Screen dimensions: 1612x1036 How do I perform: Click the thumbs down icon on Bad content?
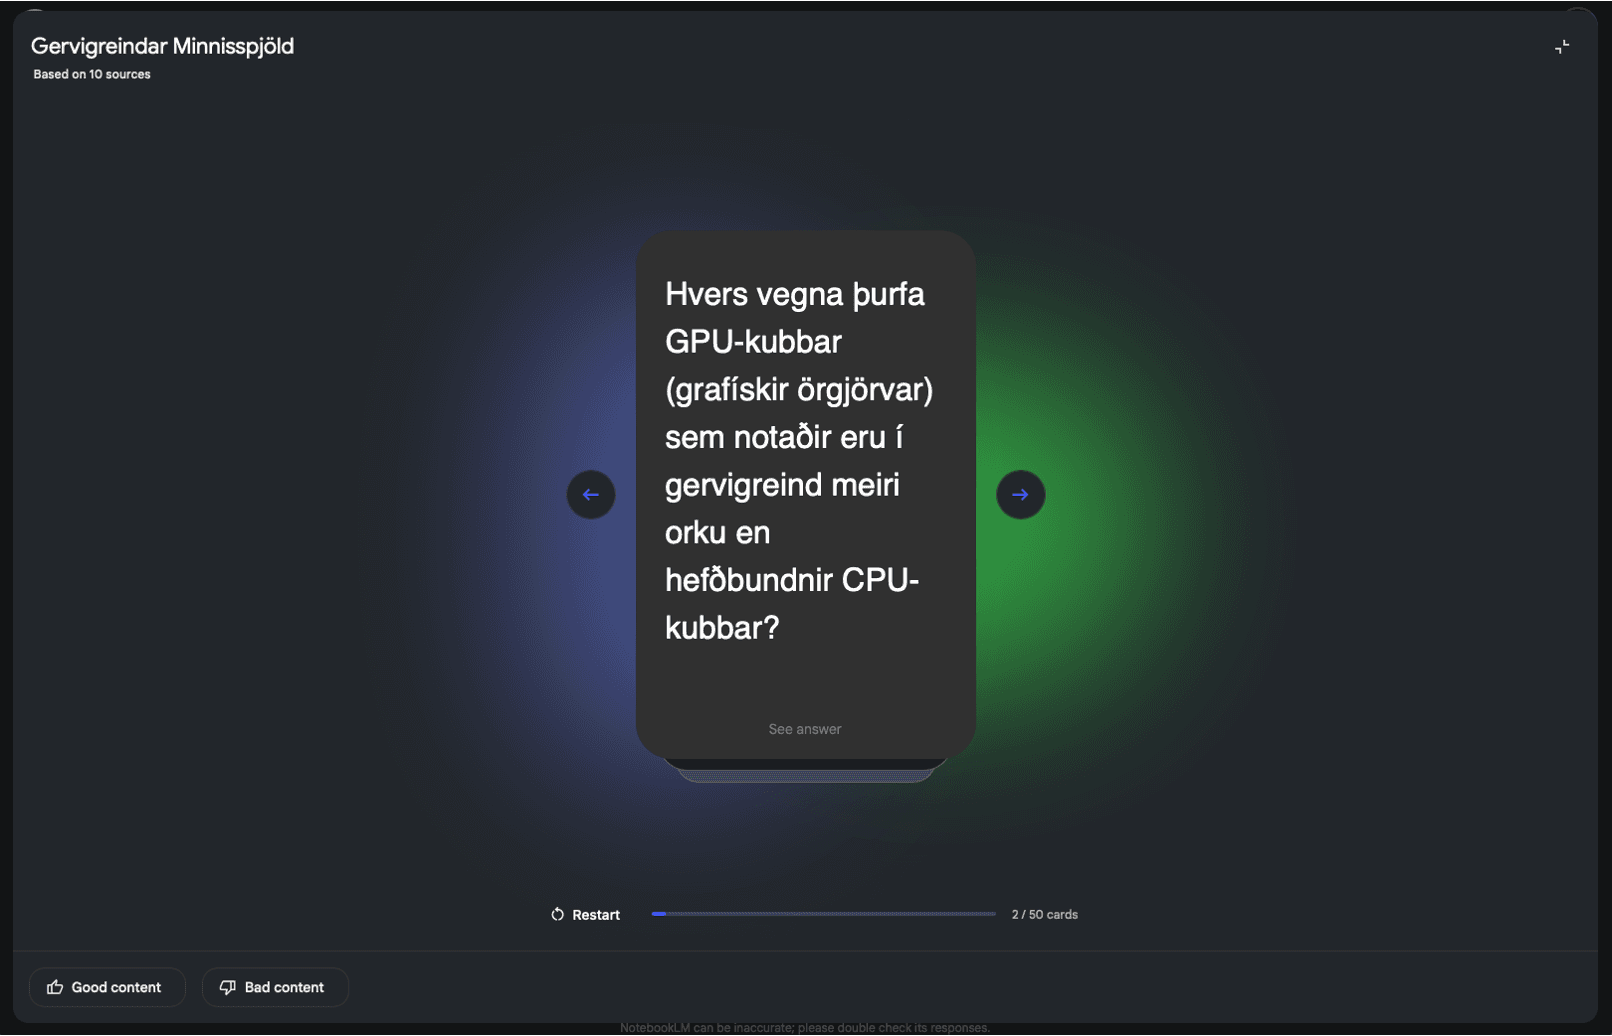[227, 987]
